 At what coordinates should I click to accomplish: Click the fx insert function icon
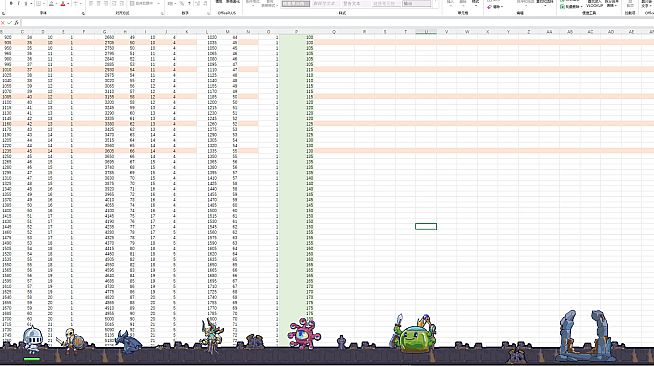[x=17, y=23]
